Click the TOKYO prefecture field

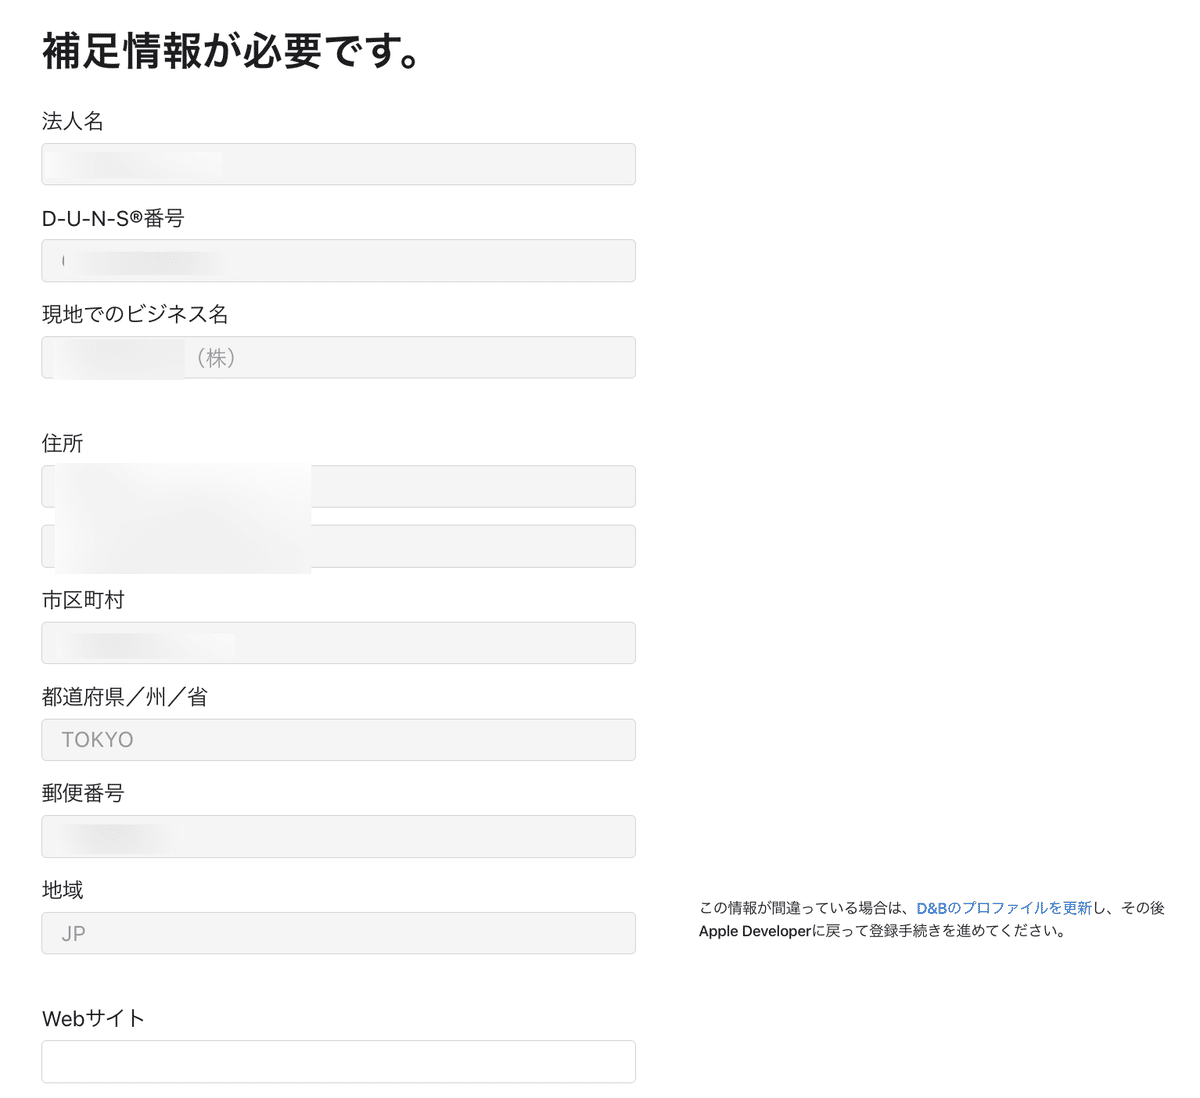(x=338, y=740)
